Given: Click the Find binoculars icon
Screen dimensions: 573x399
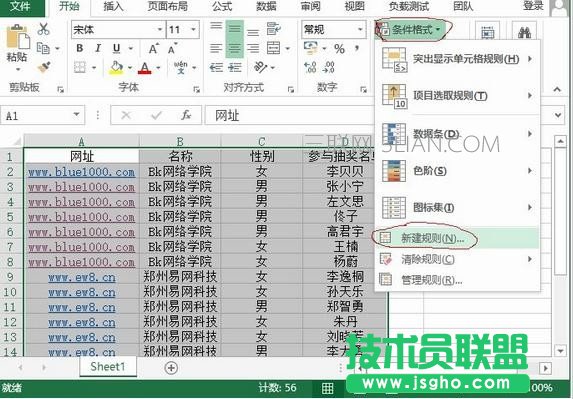Looking at the screenshot, I should 524,33.
